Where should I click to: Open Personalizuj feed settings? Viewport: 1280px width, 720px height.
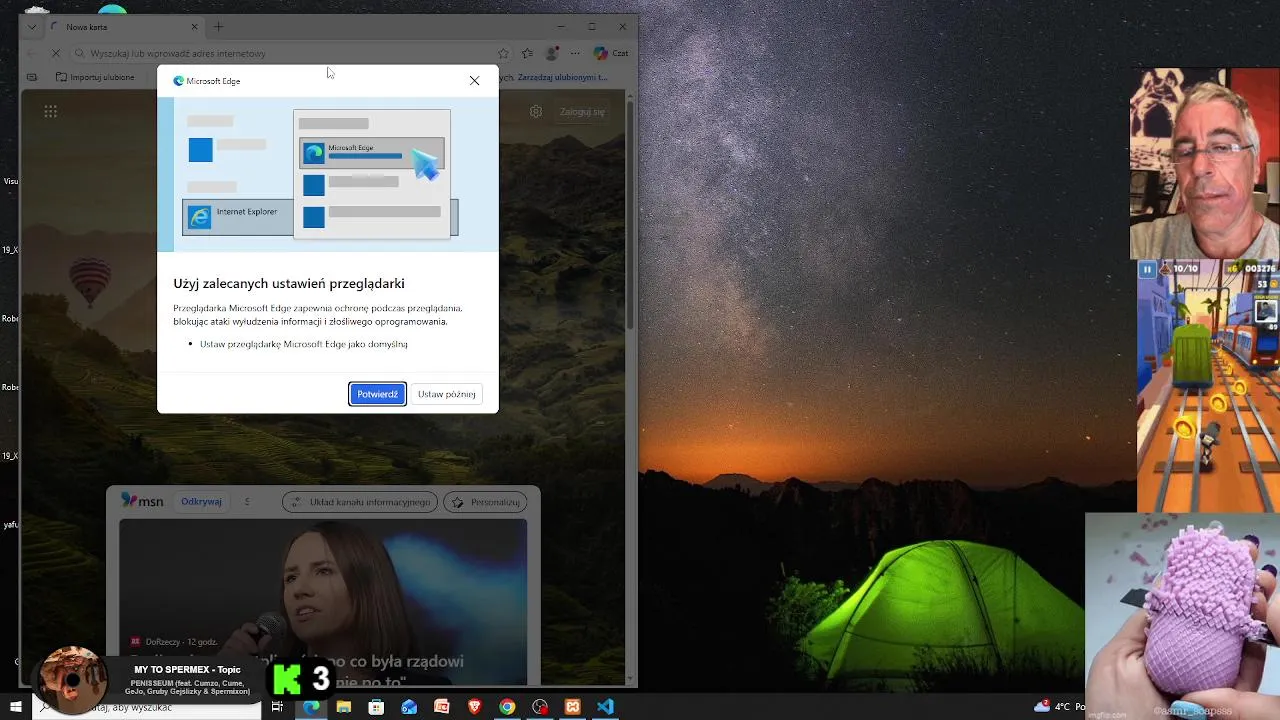click(x=485, y=502)
